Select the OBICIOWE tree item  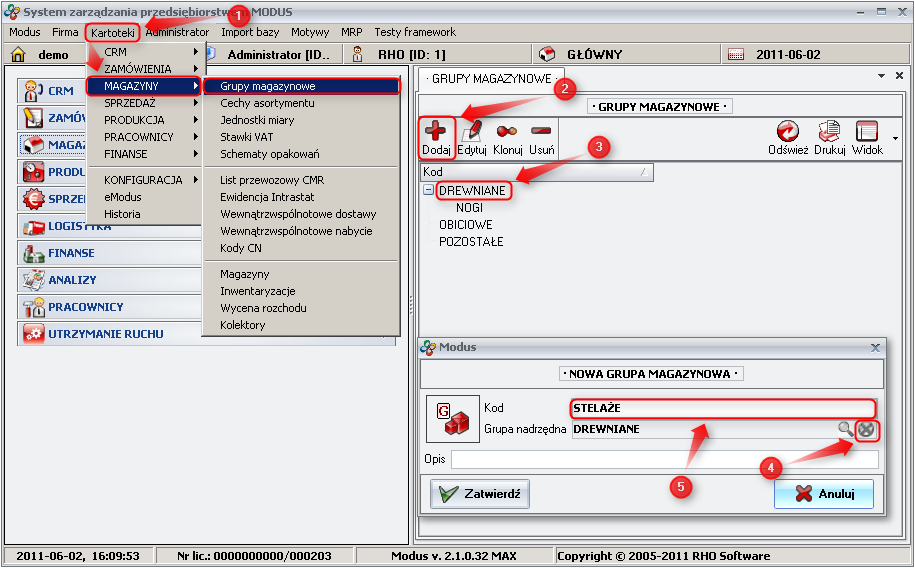click(466, 224)
